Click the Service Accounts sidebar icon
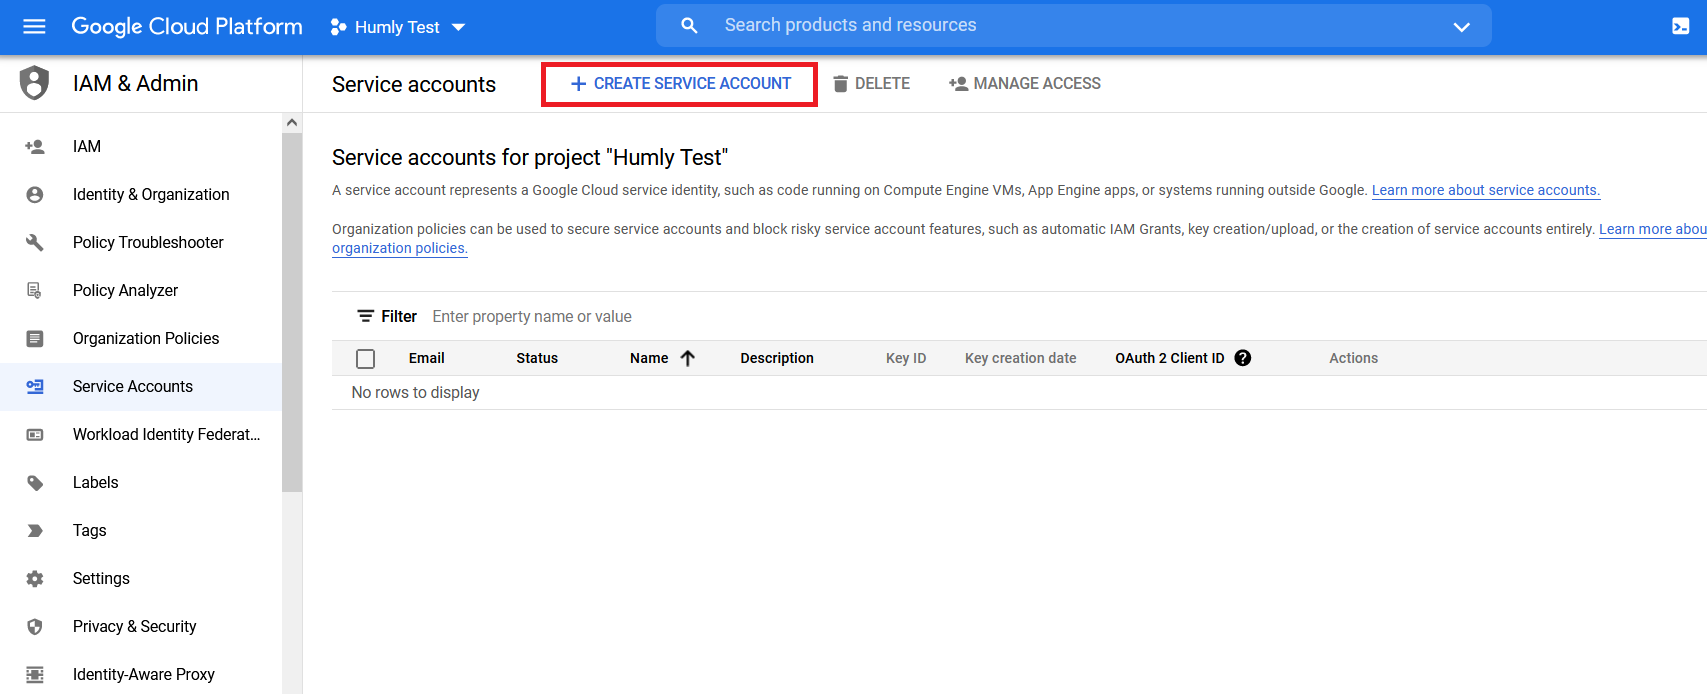 click(x=35, y=387)
